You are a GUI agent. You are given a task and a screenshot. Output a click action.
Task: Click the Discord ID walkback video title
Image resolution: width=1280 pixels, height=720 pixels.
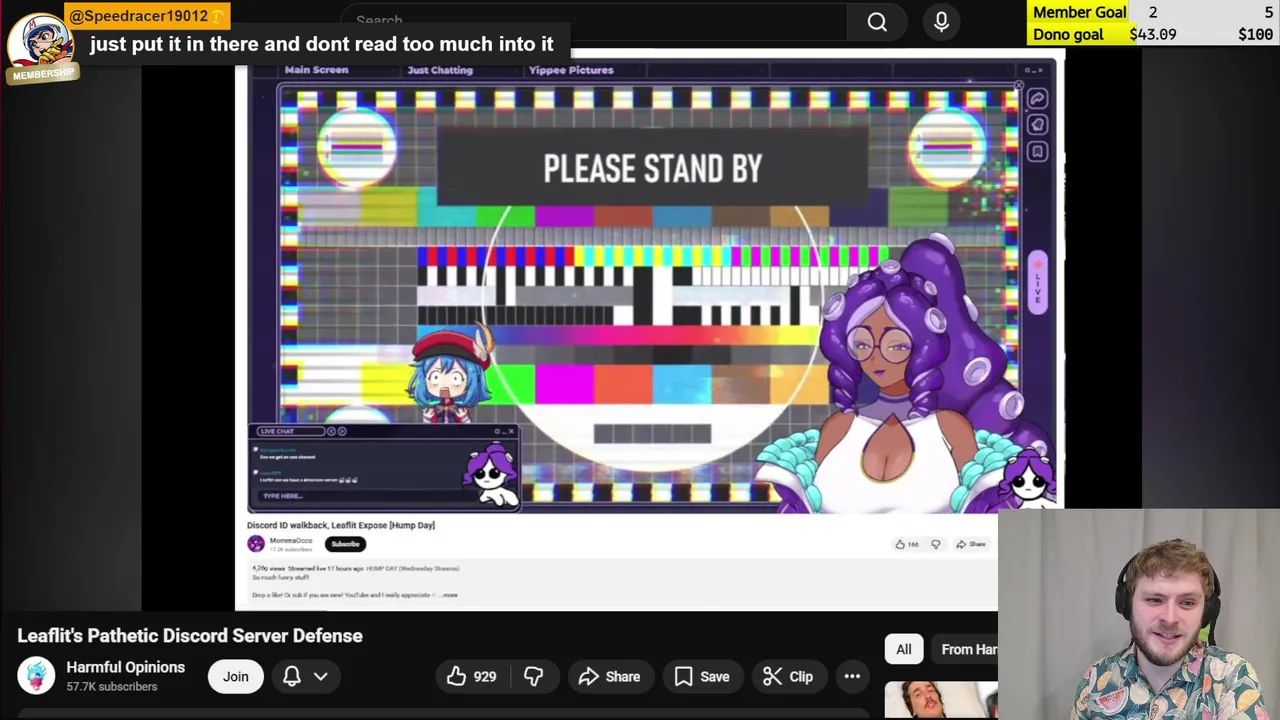pos(341,525)
